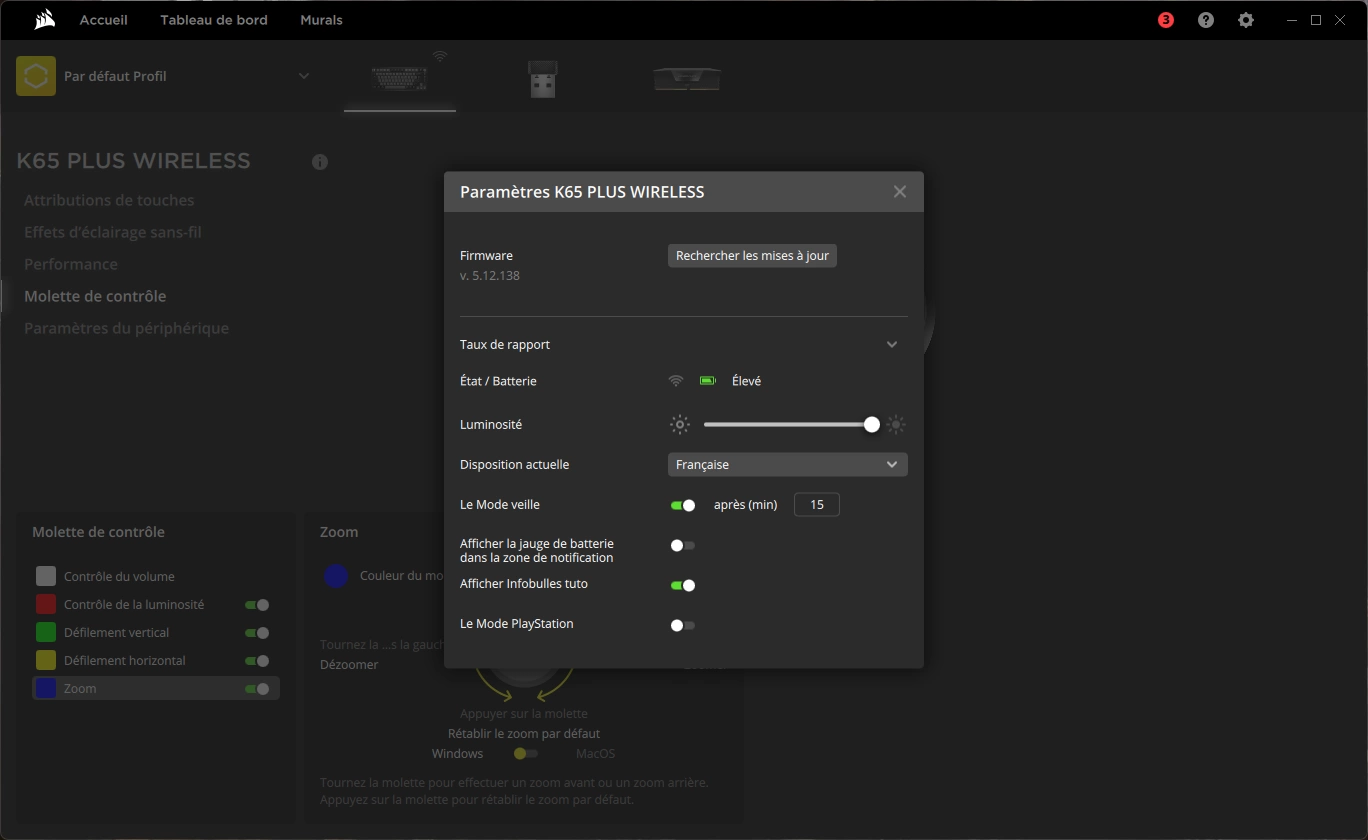The width and height of the screenshot is (1368, 840).
Task: Click the firmware version v. 5.12.138
Action: point(490,276)
